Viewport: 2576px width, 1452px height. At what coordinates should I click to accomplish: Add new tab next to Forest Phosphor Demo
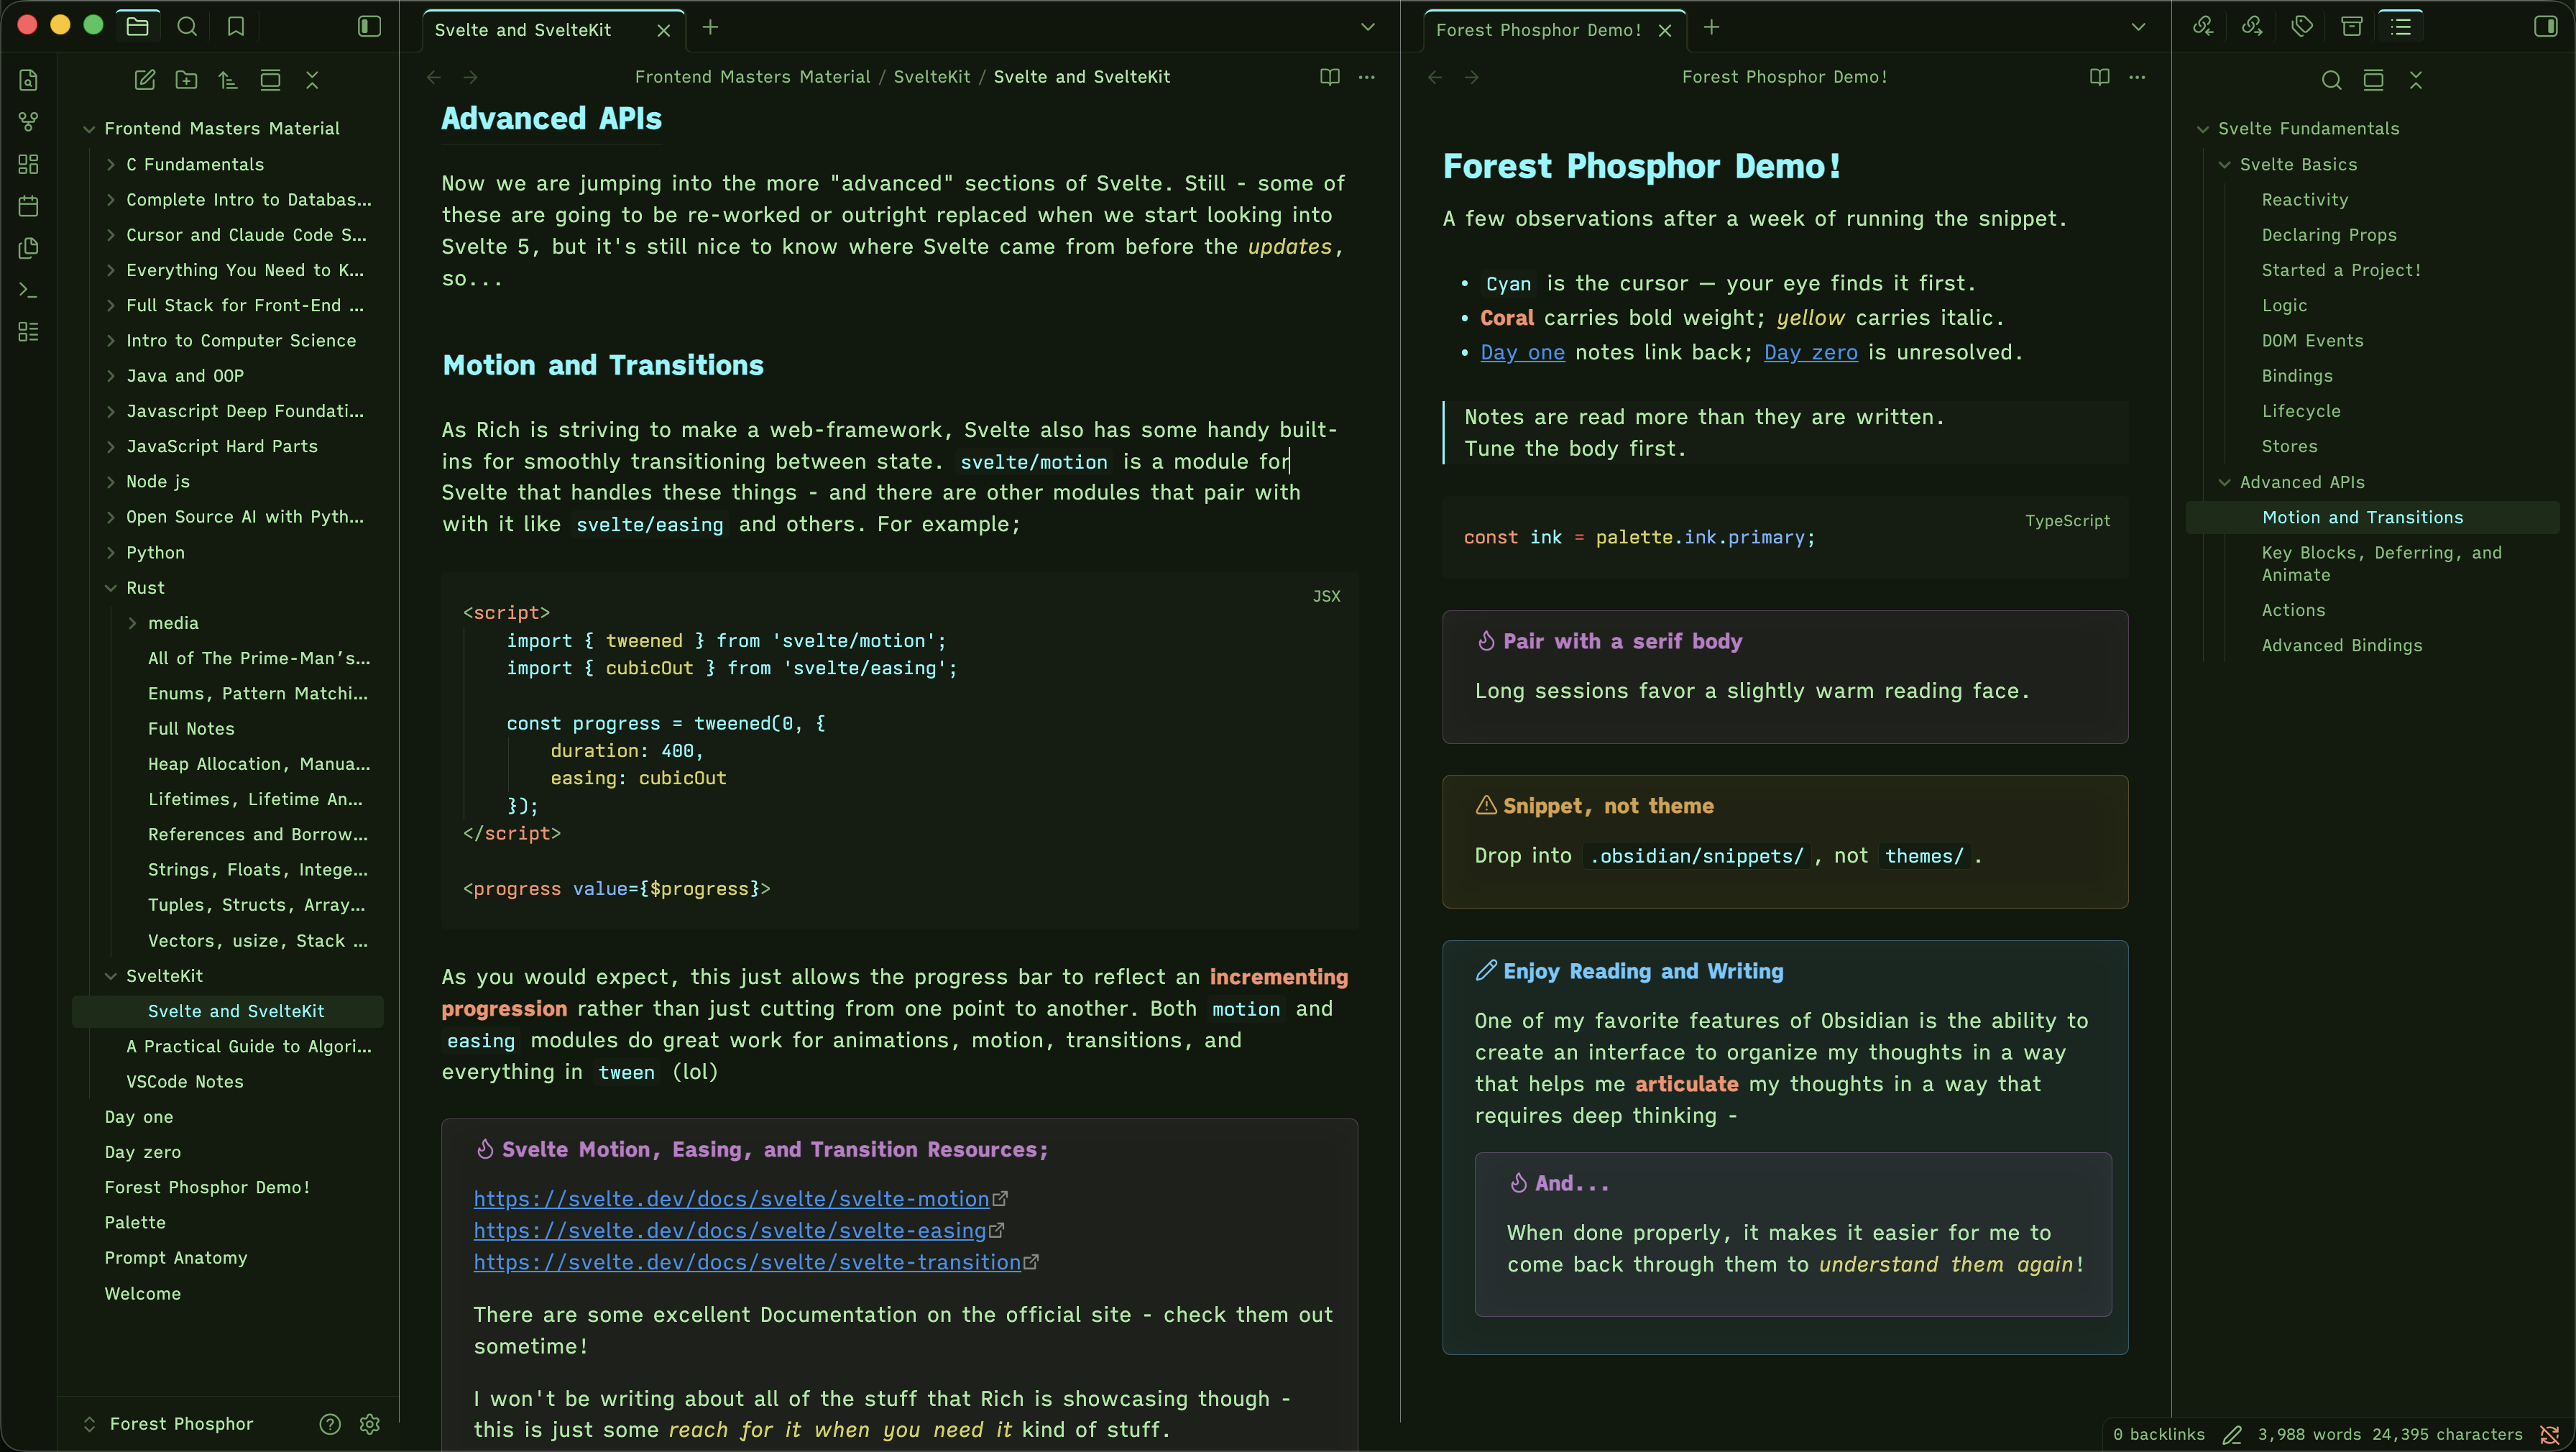pos(1712,27)
